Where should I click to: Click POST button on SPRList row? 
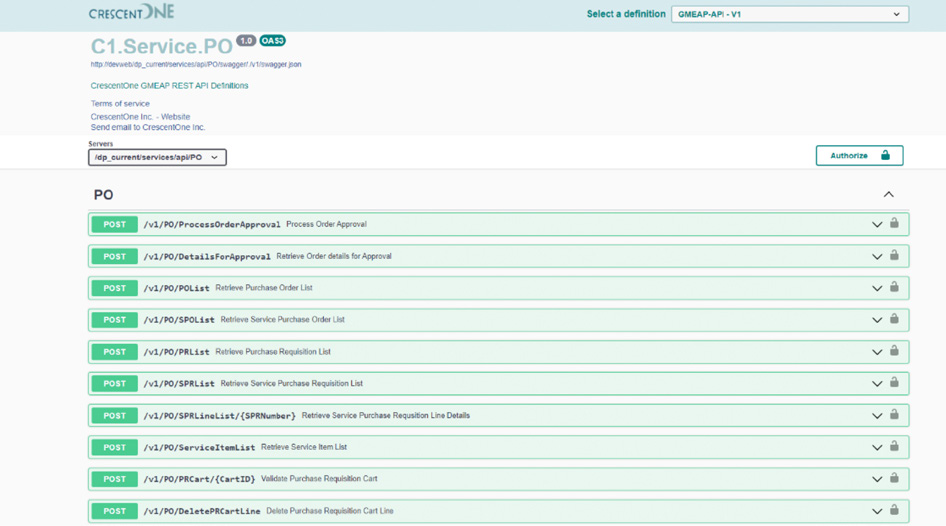115,384
